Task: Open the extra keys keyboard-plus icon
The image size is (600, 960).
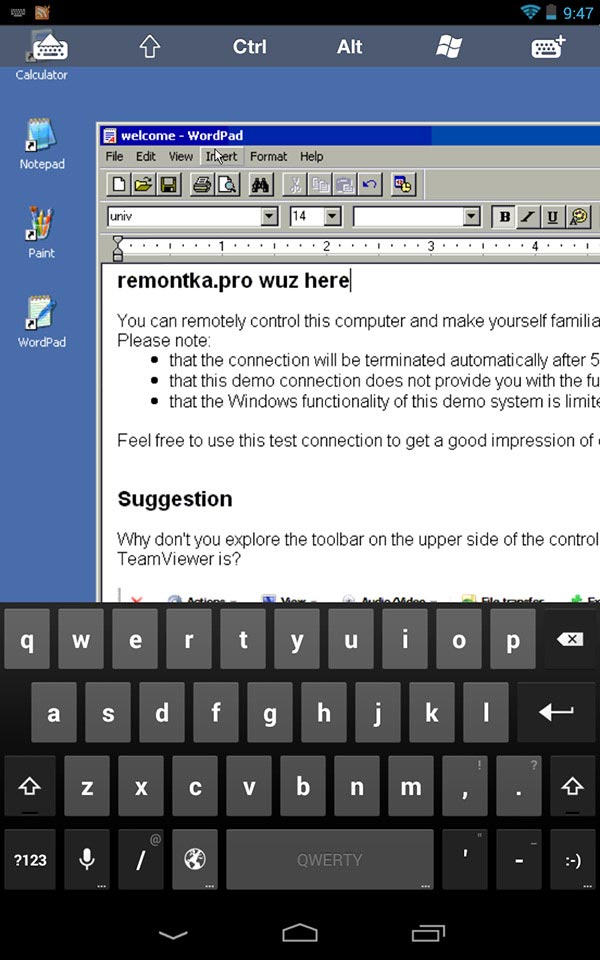Action: [x=548, y=47]
